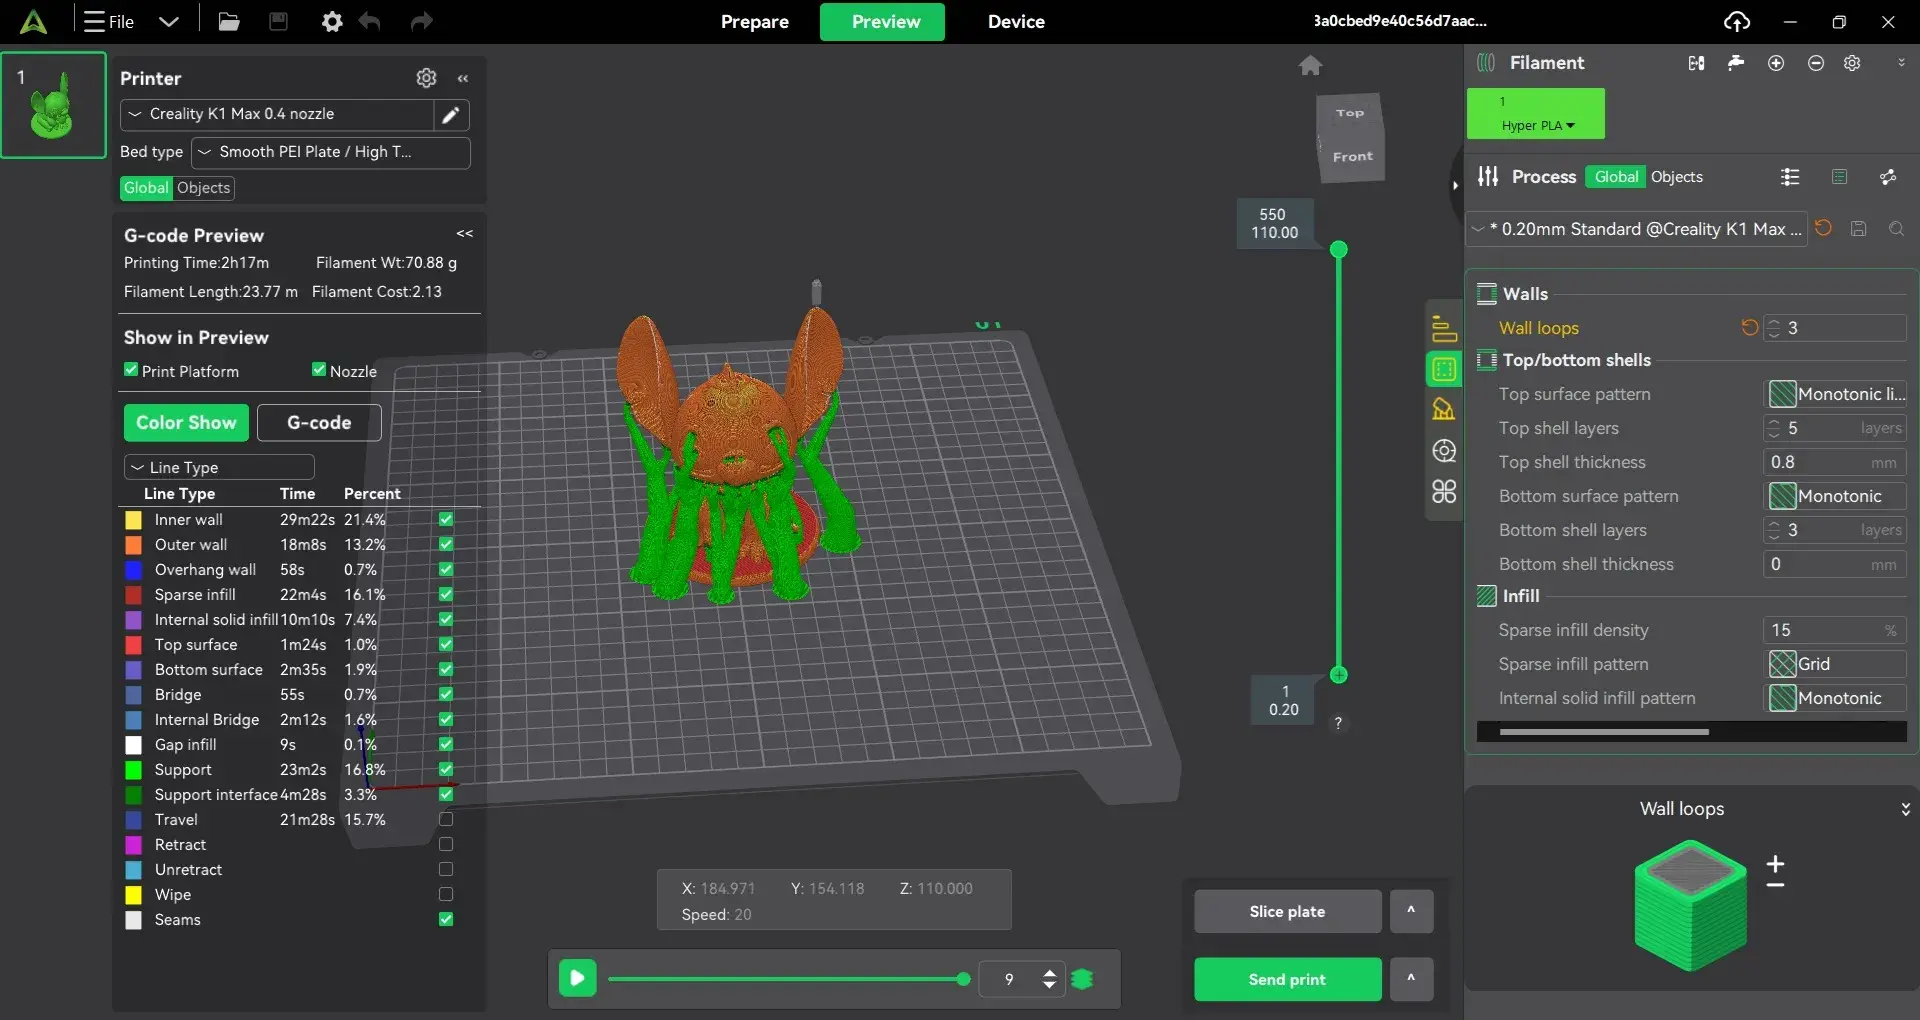Switch to the Prepare tab
1920x1020 pixels.
(755, 21)
